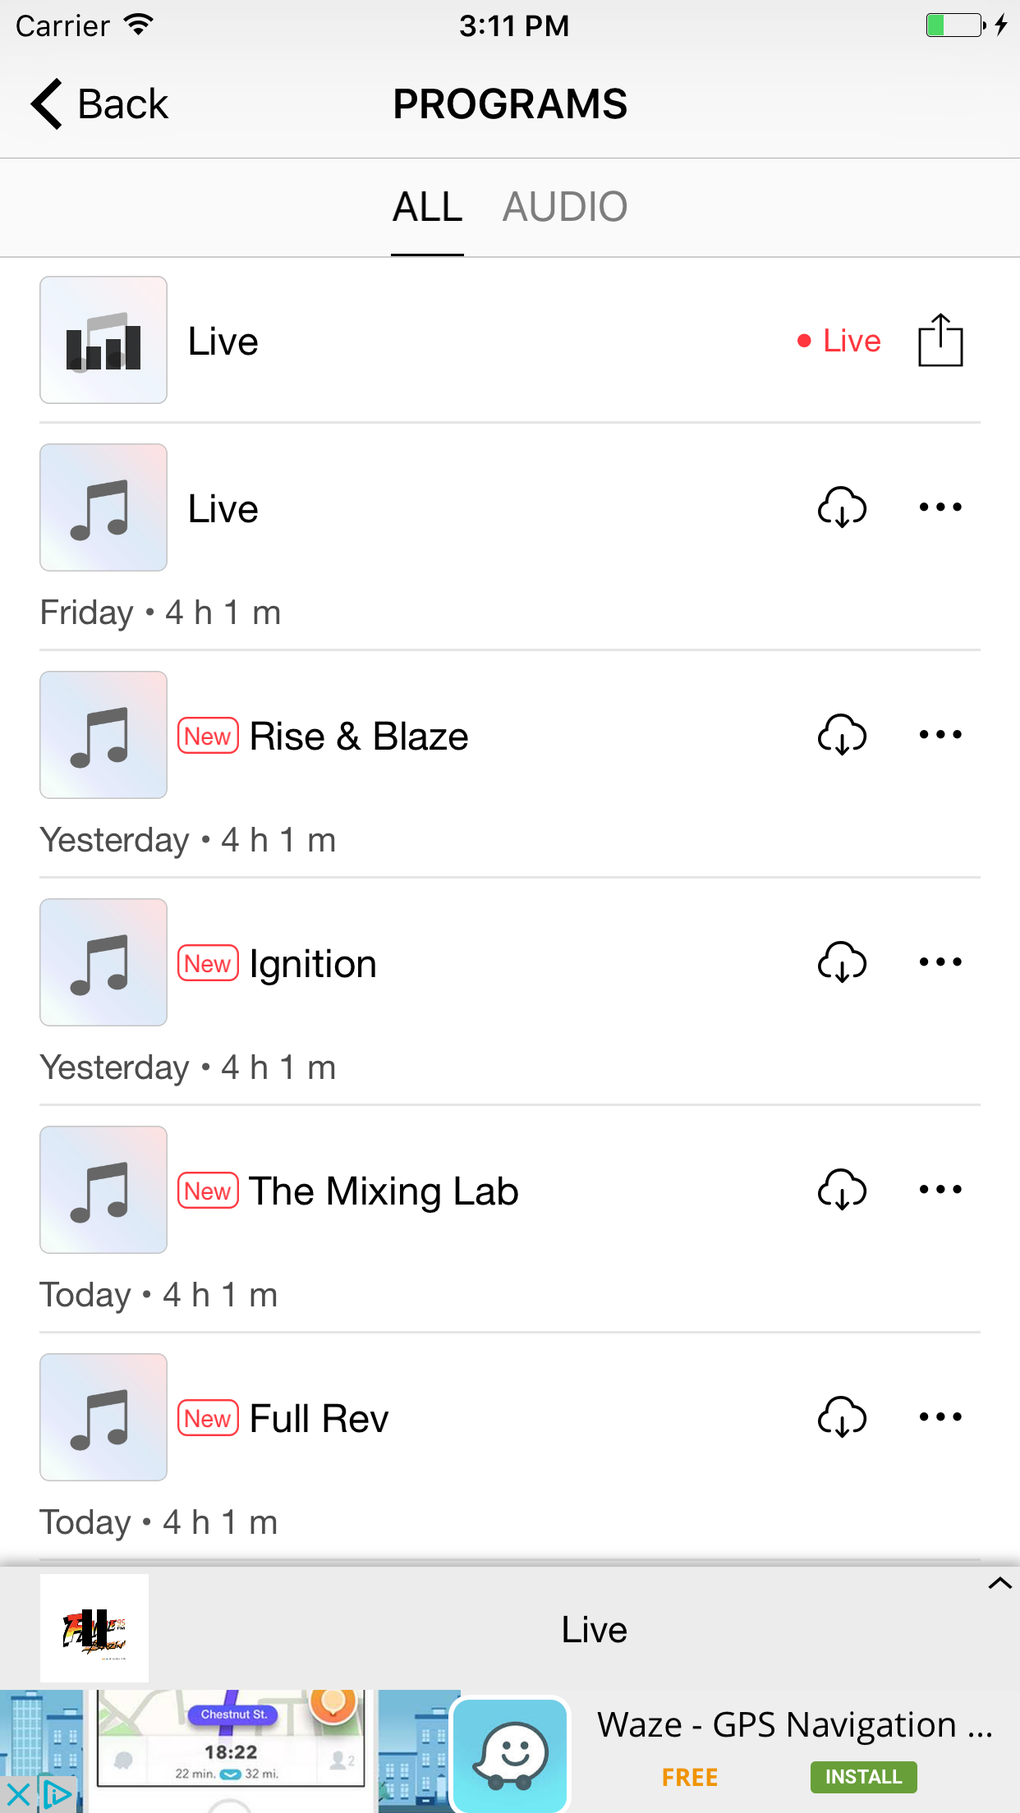Screen dimensions: 1020x1813
Task: Download the Rise & Blaze program
Action: [842, 735]
